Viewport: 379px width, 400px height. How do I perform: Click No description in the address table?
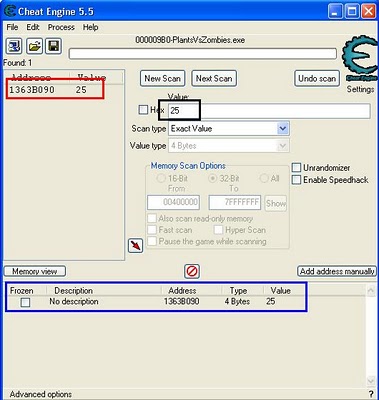pyautogui.click(x=74, y=302)
